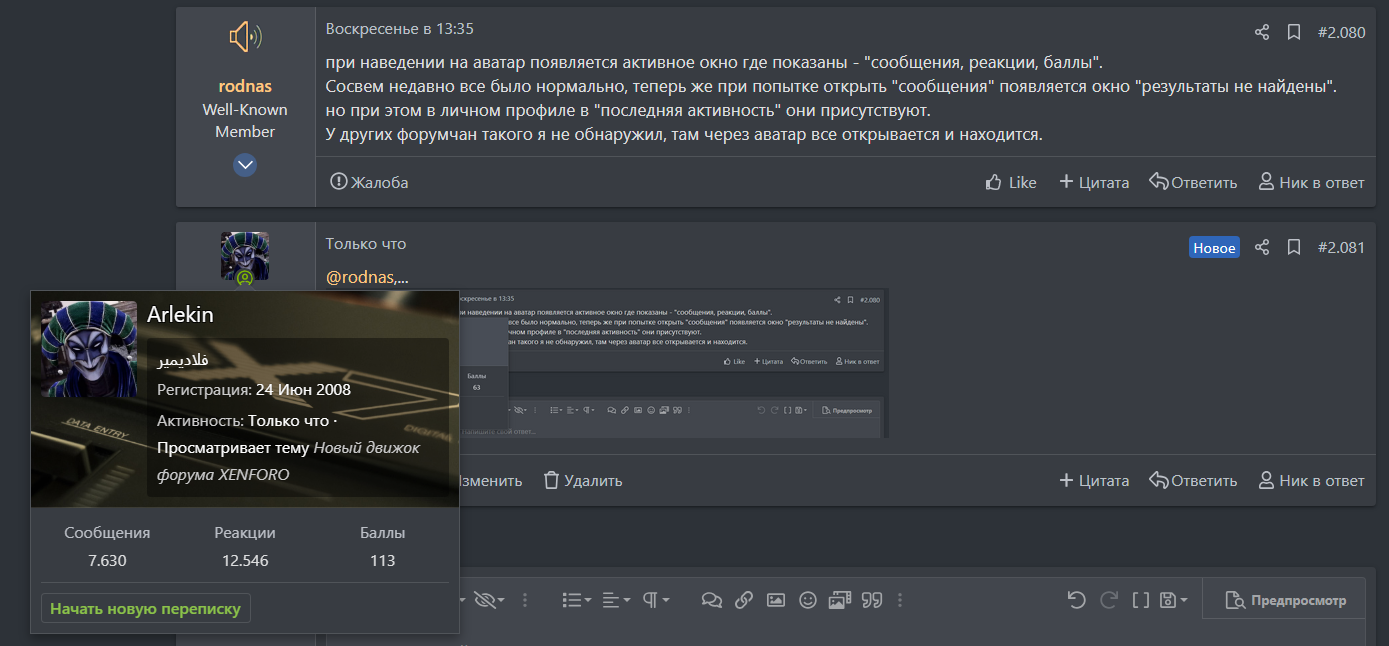This screenshot has width=1389, height=646.
Task: Open post permalink #2.080
Action: pos(1341,32)
